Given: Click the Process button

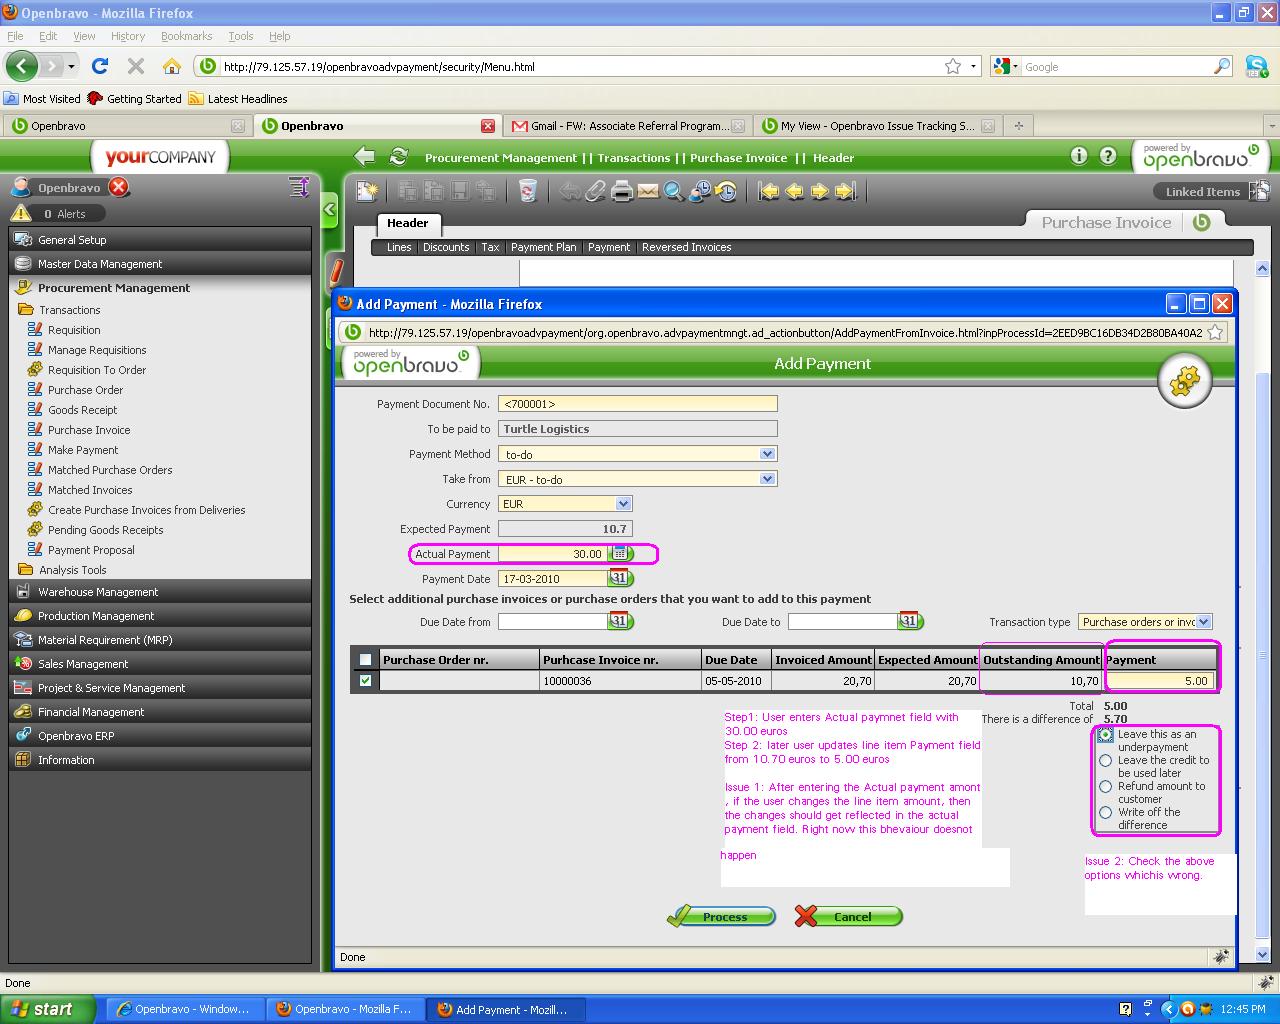Looking at the screenshot, I should [x=723, y=916].
